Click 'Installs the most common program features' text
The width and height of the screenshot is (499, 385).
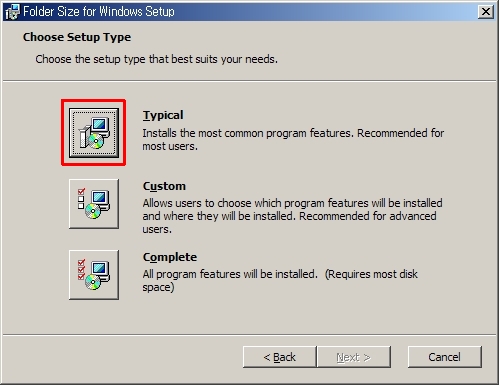click(247, 133)
